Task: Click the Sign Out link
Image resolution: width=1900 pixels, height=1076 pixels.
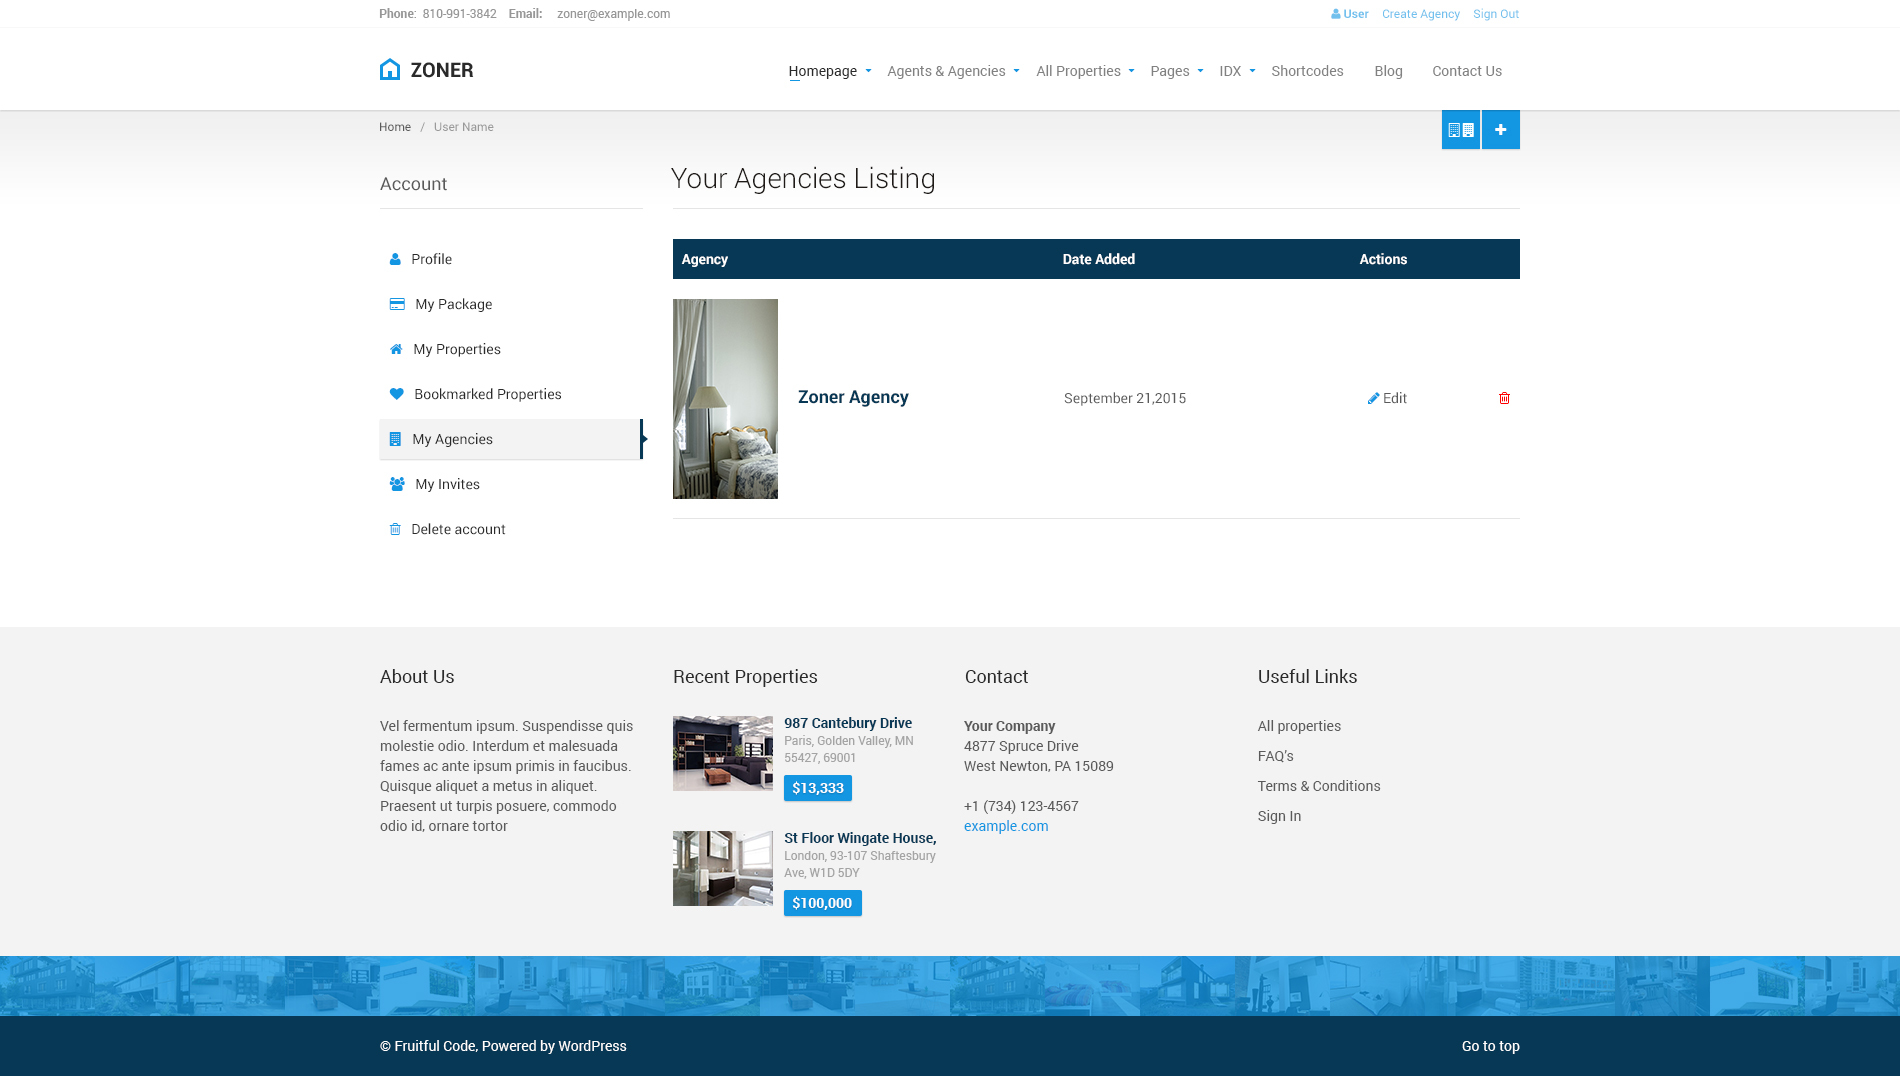Action: (1496, 14)
